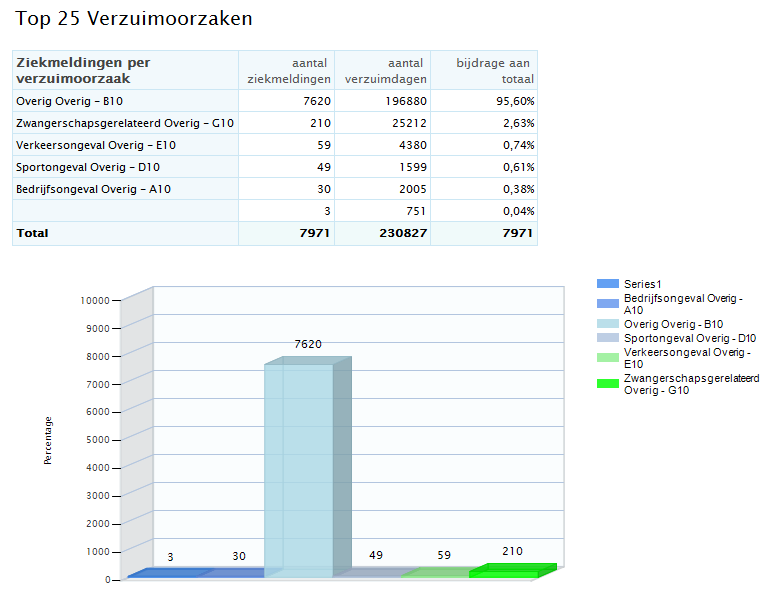Click the 'Top 25 Verzuimoorzaken' page title
Screen dimensions: 781x590
133,19
